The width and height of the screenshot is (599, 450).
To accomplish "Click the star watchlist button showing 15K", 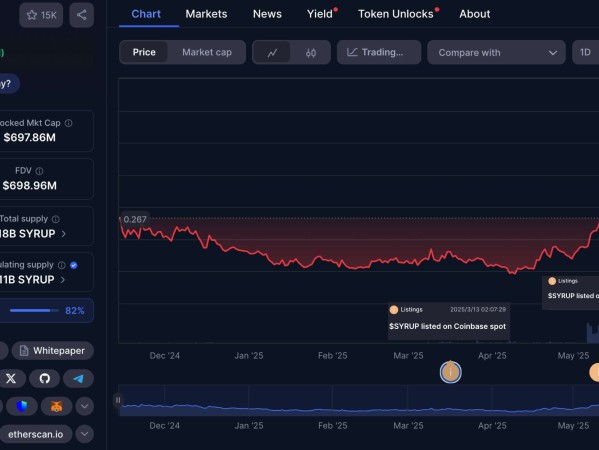I will [41, 15].
